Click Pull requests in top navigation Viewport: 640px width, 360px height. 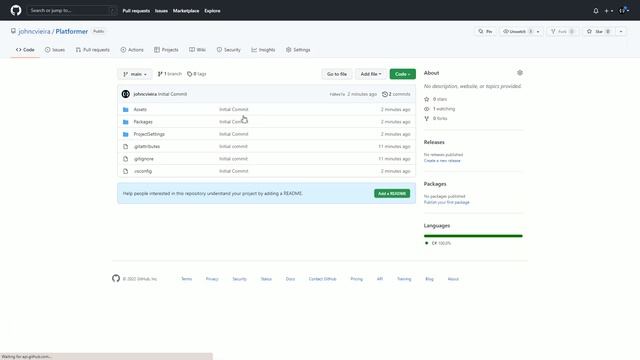point(136,11)
